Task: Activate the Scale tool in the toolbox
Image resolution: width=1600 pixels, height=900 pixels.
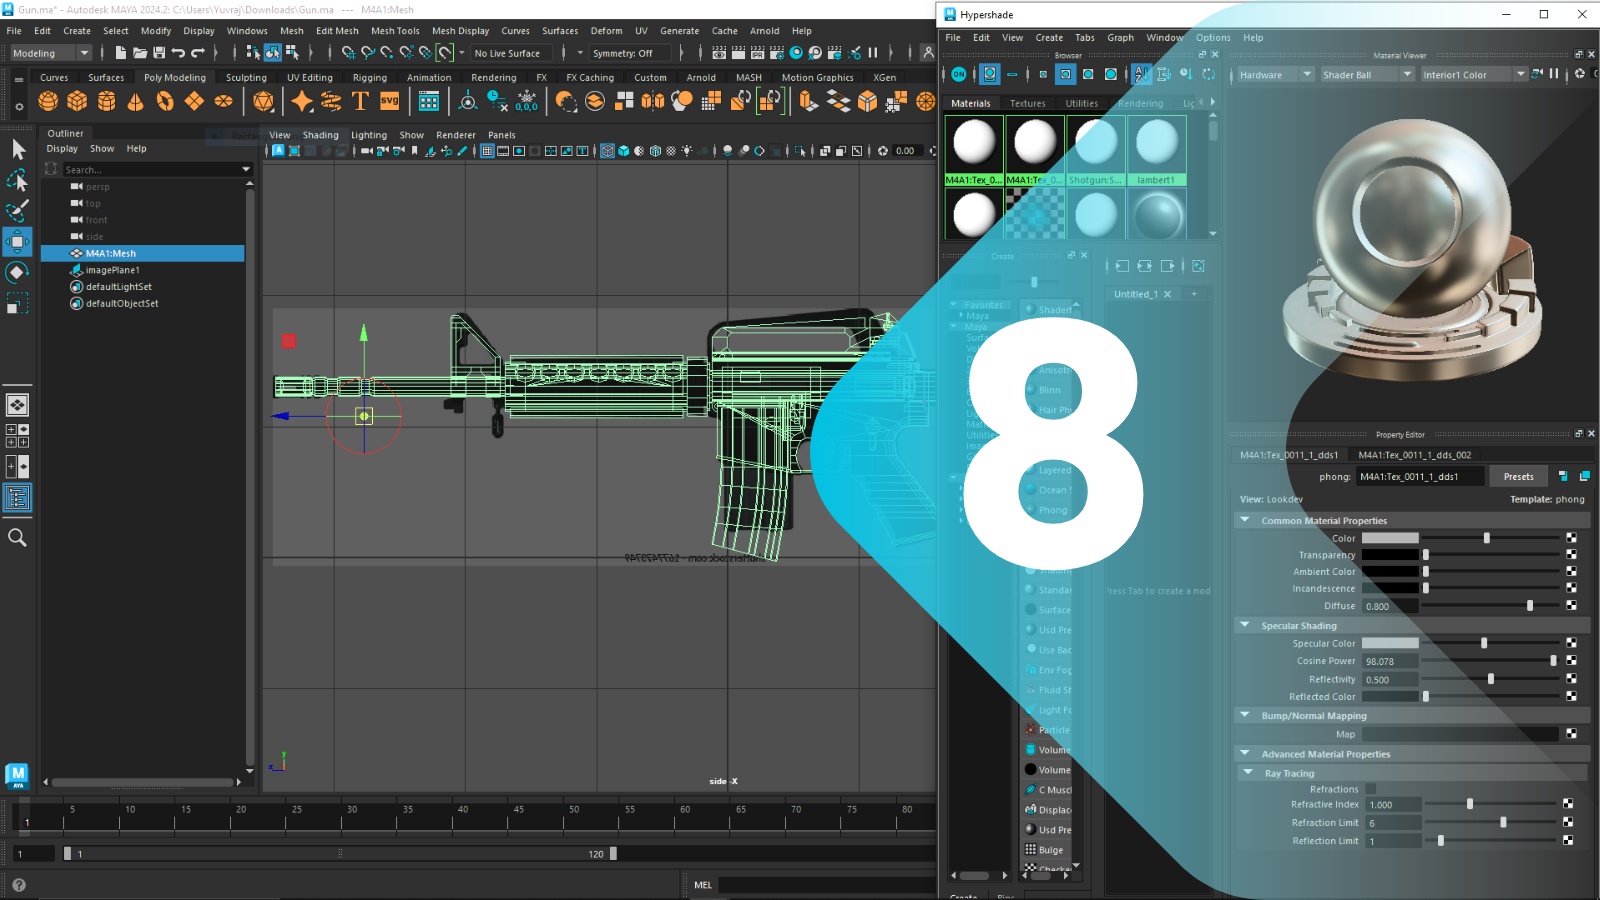Action: (17, 302)
